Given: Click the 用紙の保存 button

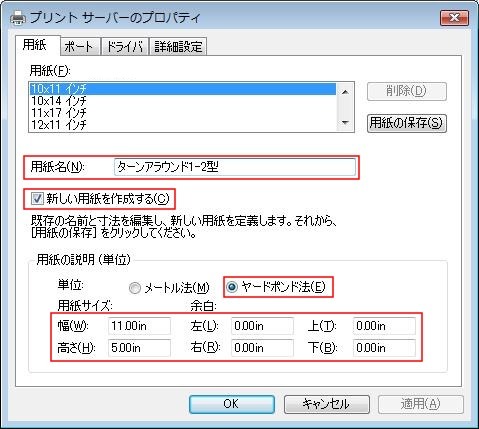Looking at the screenshot, I should [407, 123].
